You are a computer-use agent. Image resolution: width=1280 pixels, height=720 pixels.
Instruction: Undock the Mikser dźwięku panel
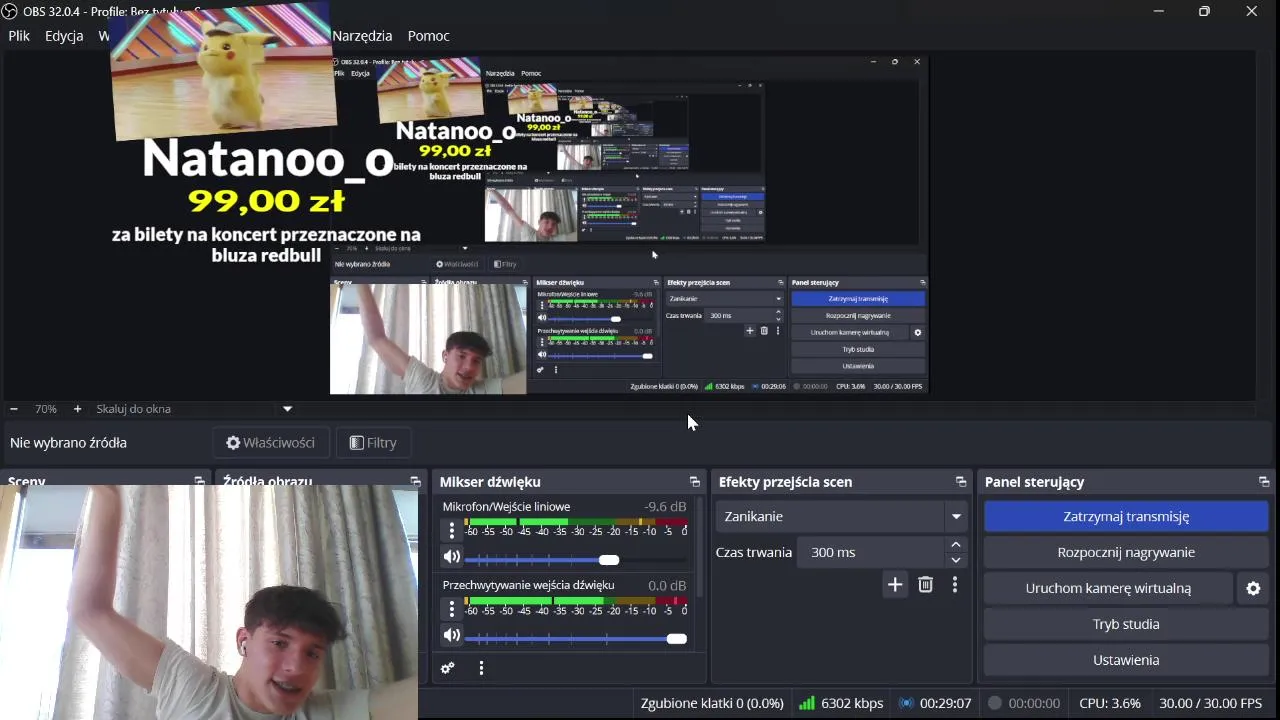(695, 482)
